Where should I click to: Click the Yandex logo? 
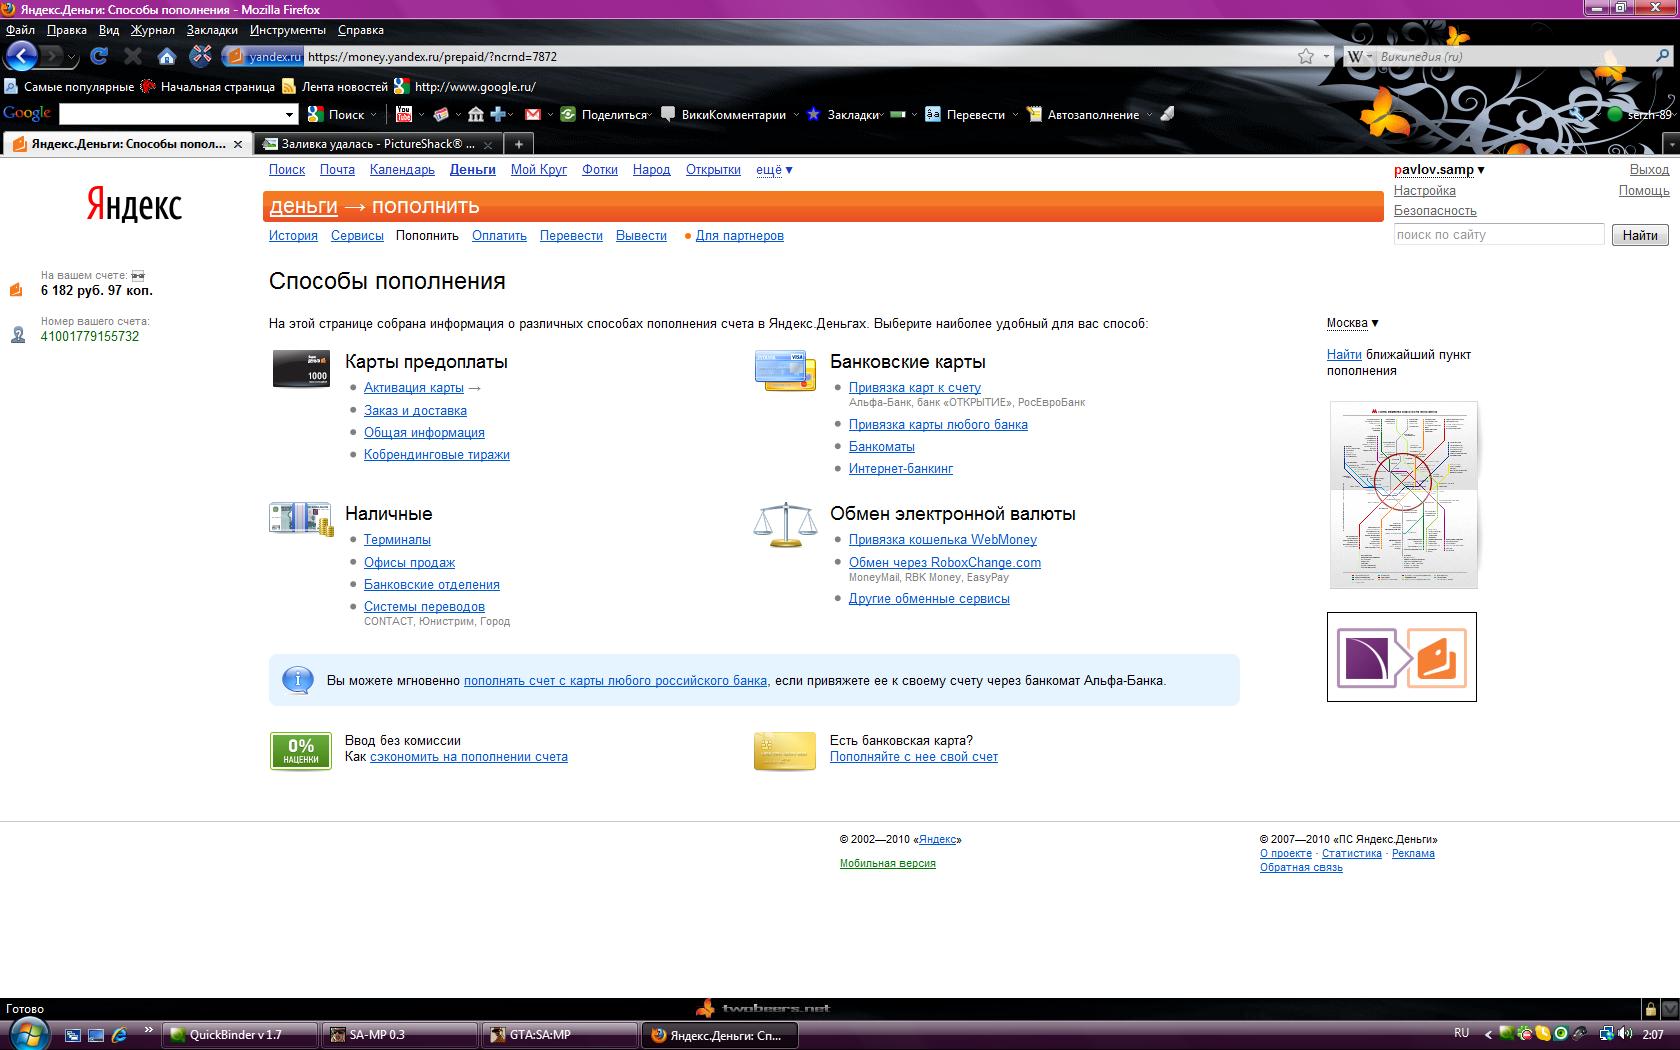tap(134, 205)
